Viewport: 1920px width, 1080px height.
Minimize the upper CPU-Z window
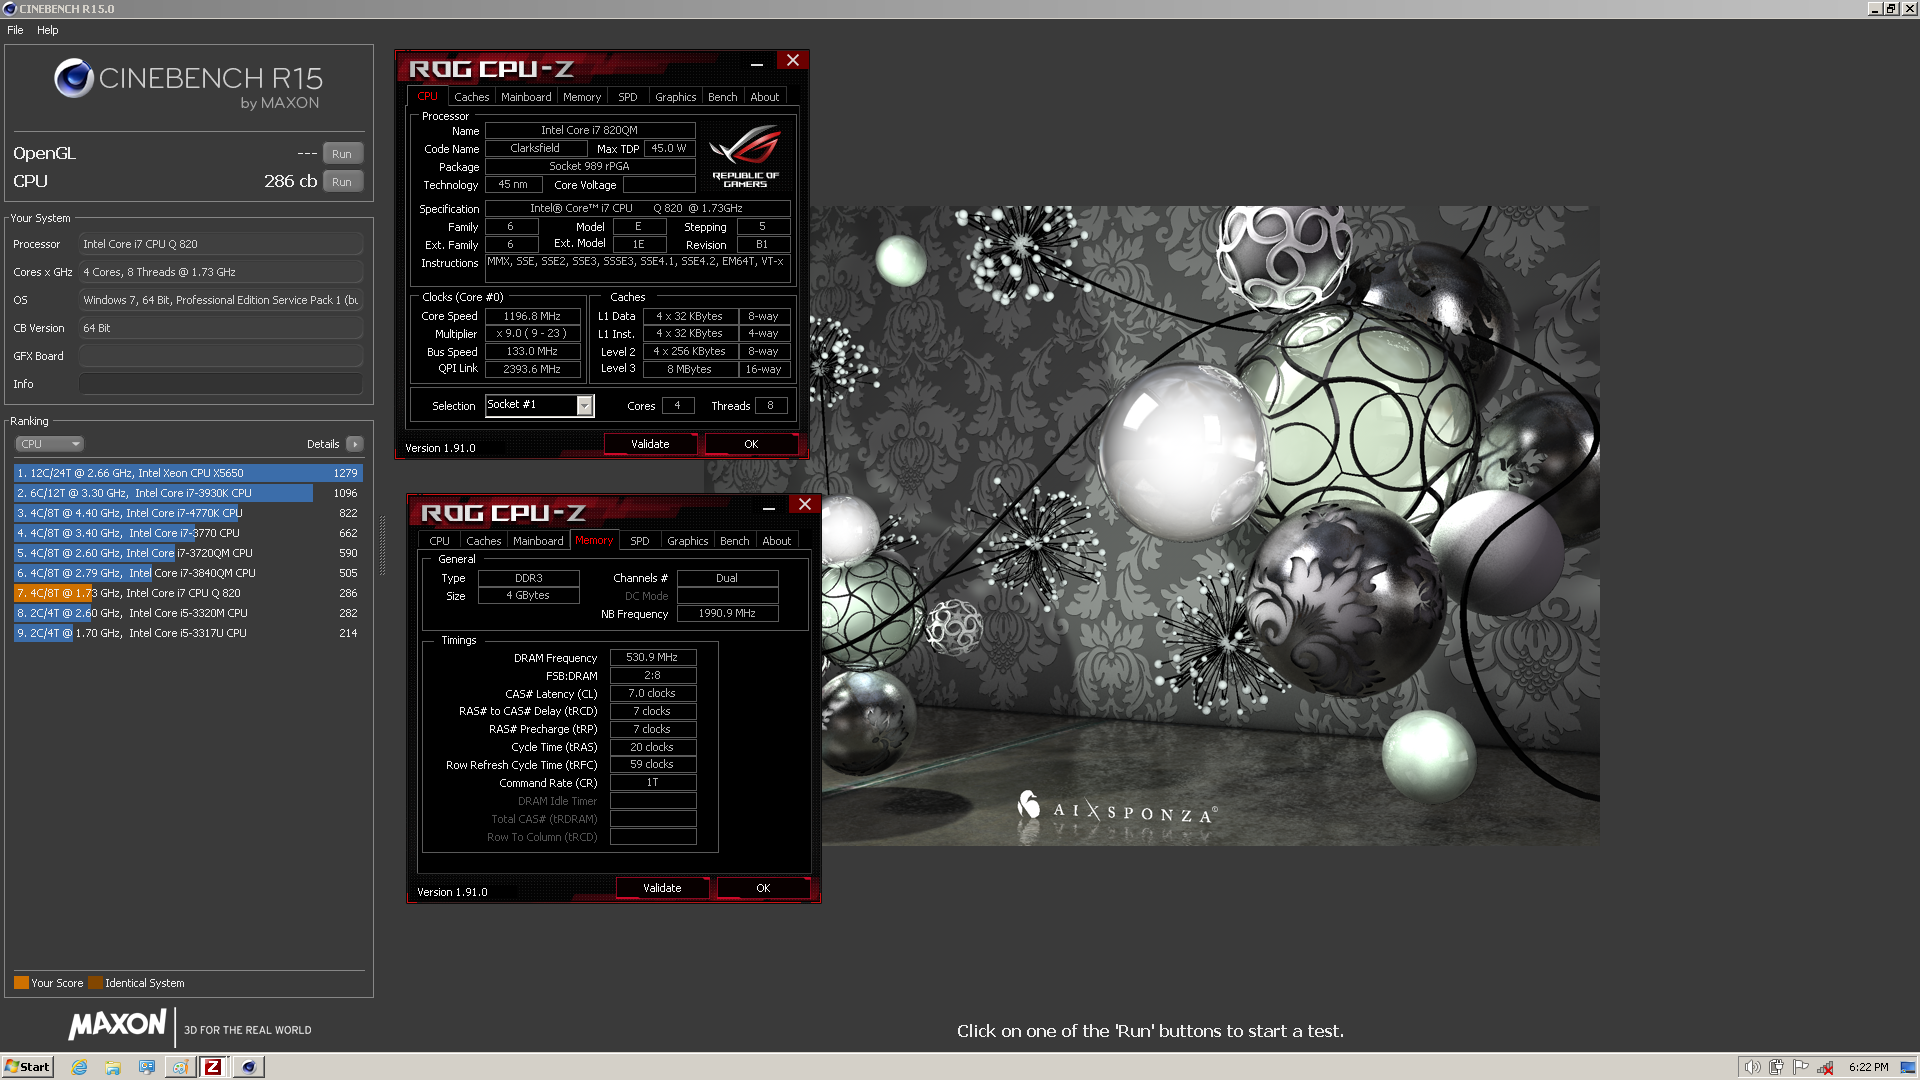point(757,64)
